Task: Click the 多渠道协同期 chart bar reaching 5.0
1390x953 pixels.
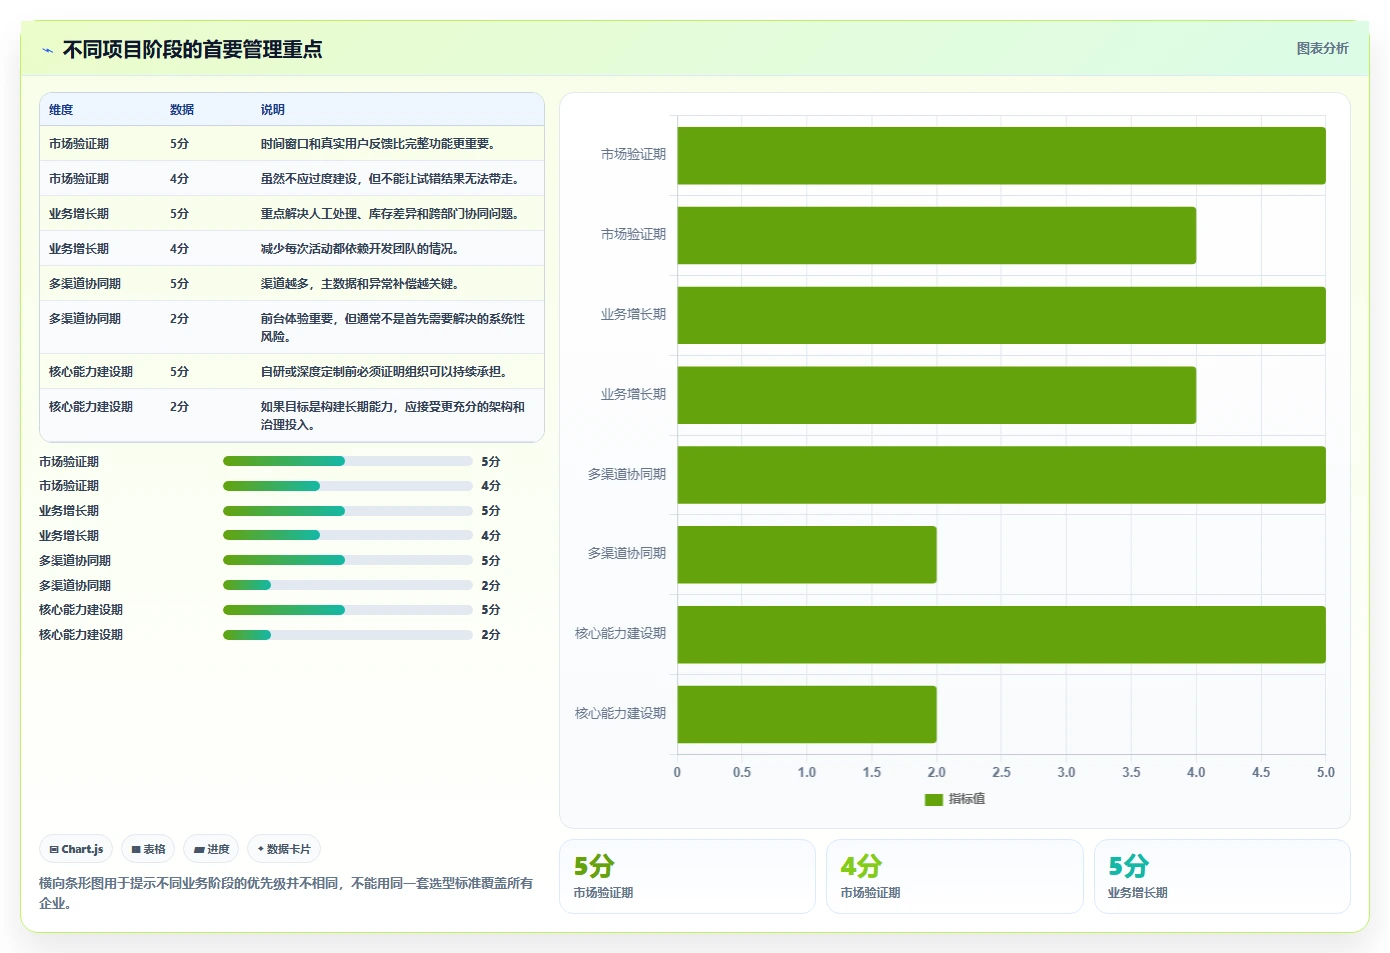Action: click(1001, 475)
